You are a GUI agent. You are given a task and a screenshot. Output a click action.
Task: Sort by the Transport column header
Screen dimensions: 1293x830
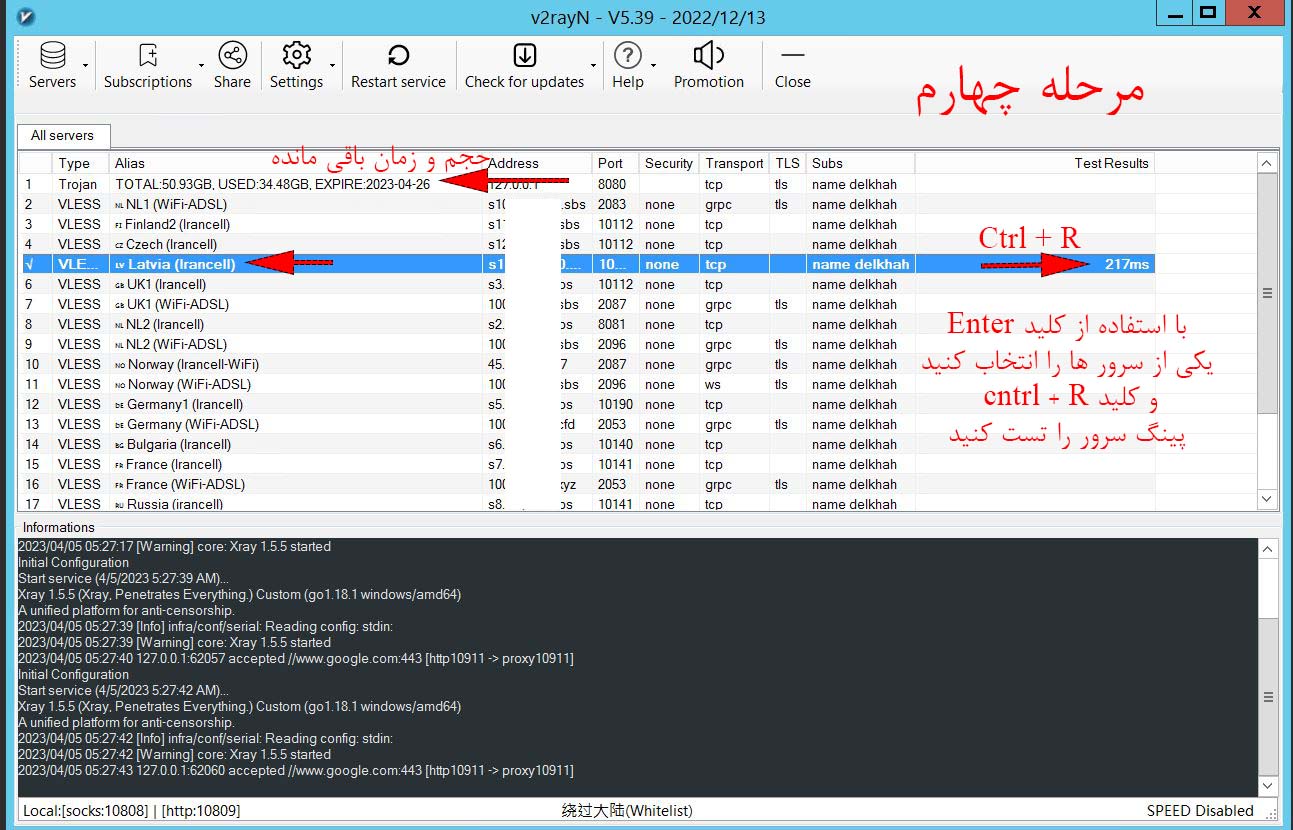coord(734,163)
